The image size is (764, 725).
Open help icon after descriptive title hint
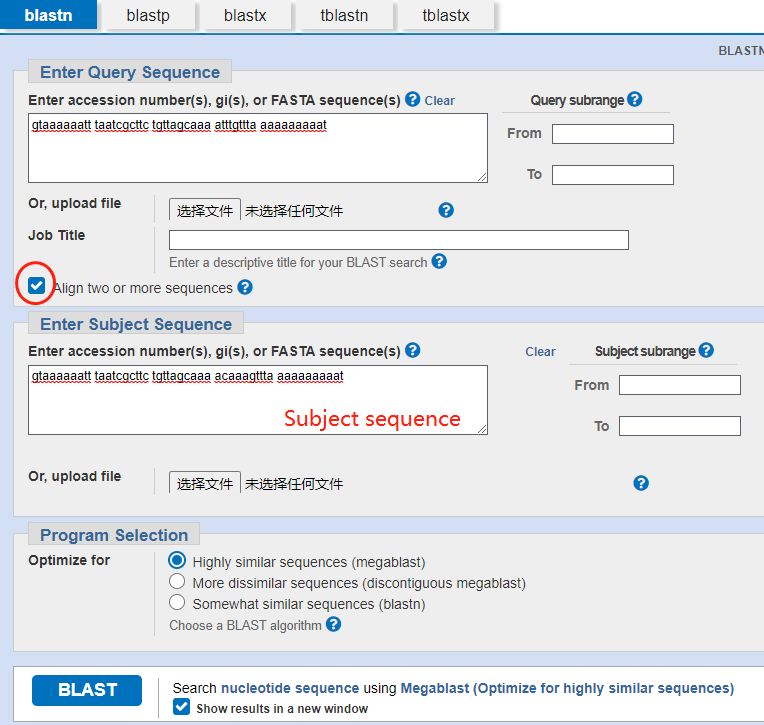439,261
